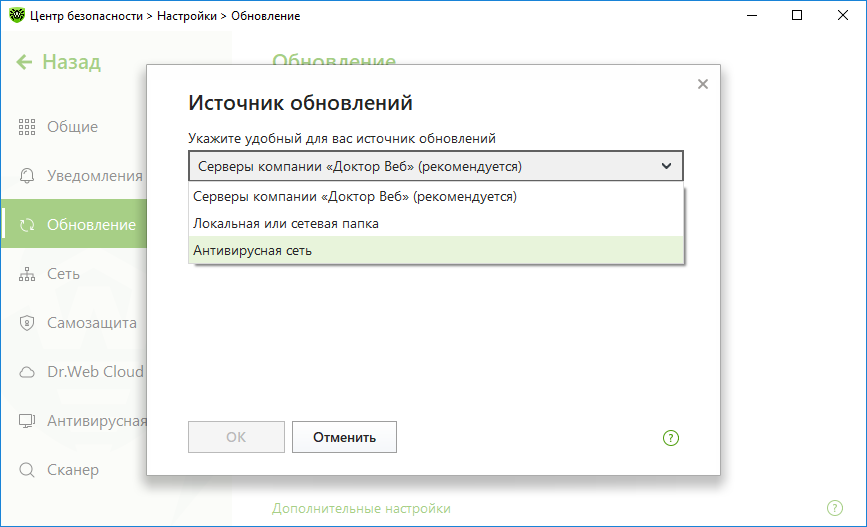Open the Общие settings section
Screen dimensions: 867x527
coord(72,127)
